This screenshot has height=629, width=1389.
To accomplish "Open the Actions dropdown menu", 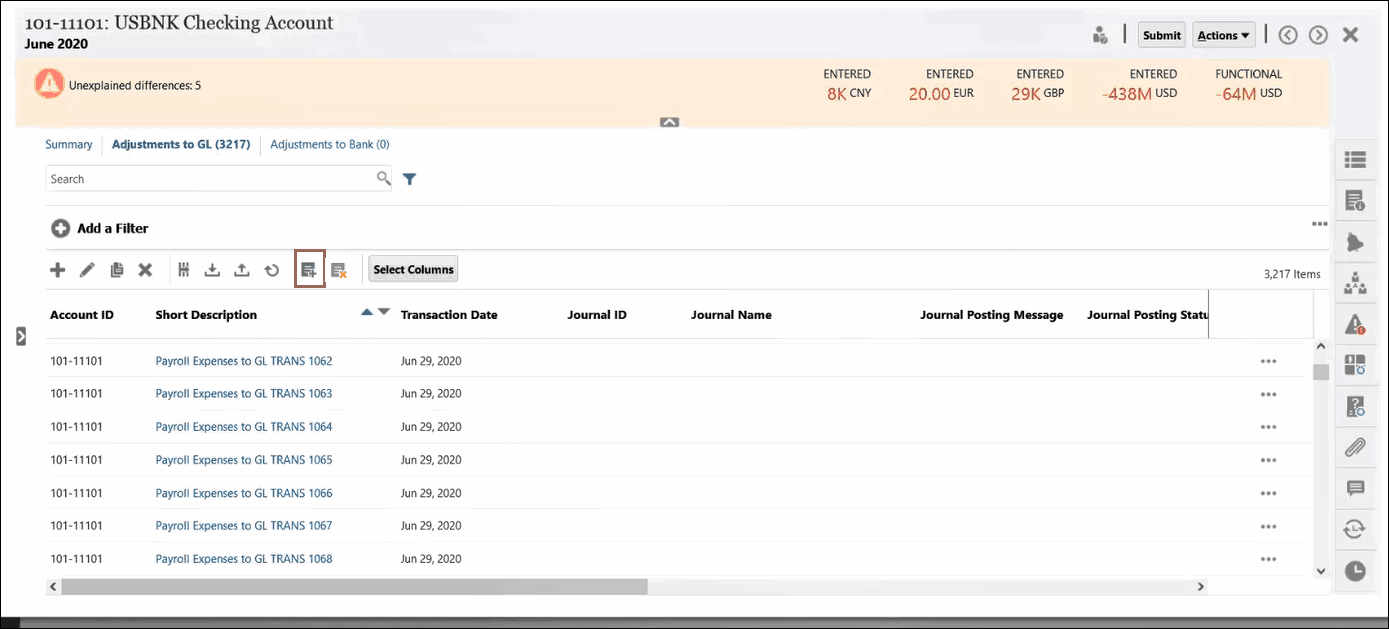I will coord(1224,35).
